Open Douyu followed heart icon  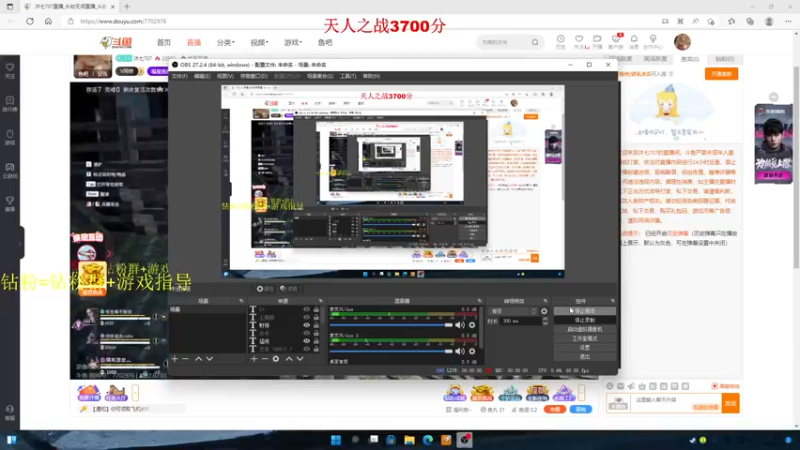[x=579, y=41]
